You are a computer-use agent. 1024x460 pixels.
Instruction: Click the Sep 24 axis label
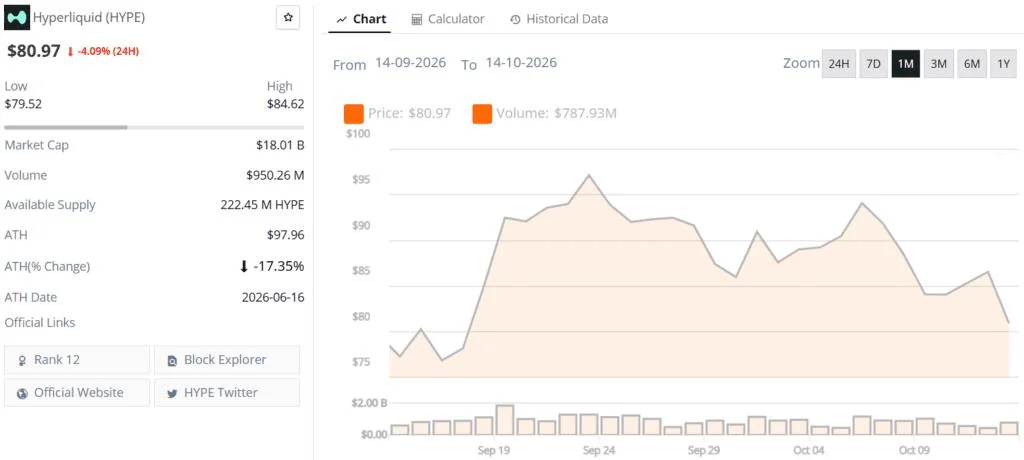(x=599, y=450)
